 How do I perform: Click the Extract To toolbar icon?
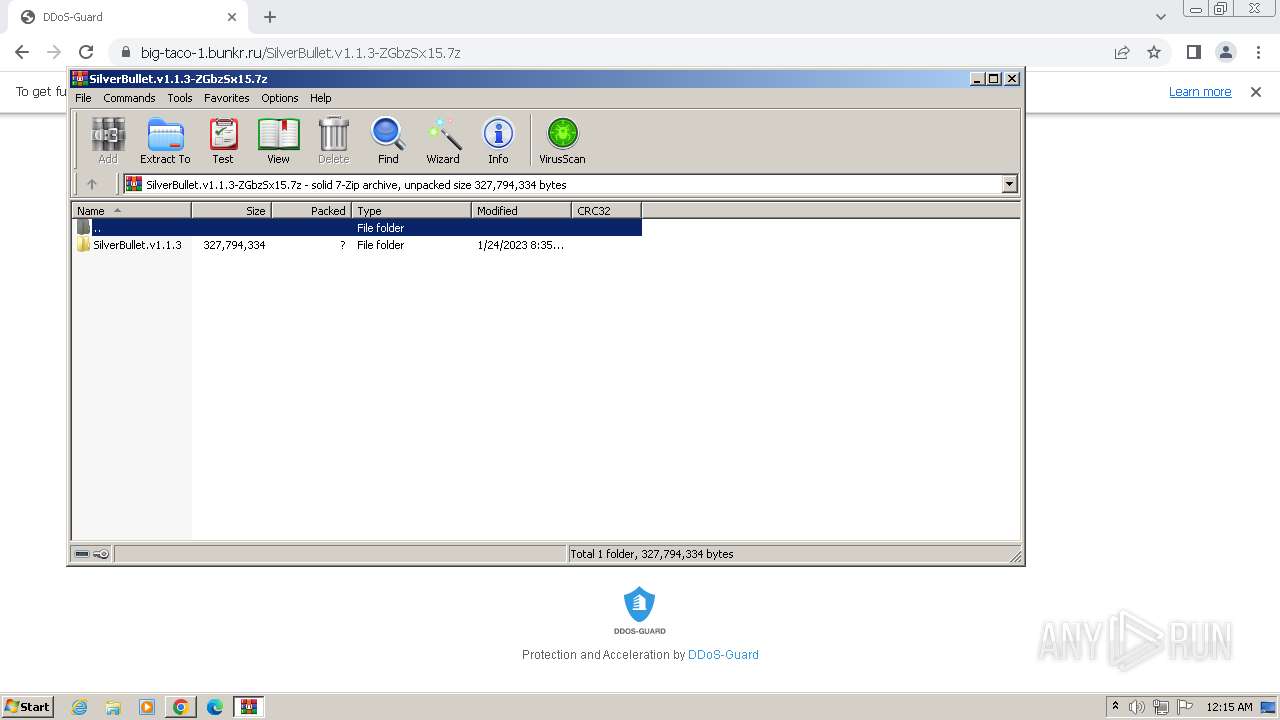pos(165,140)
